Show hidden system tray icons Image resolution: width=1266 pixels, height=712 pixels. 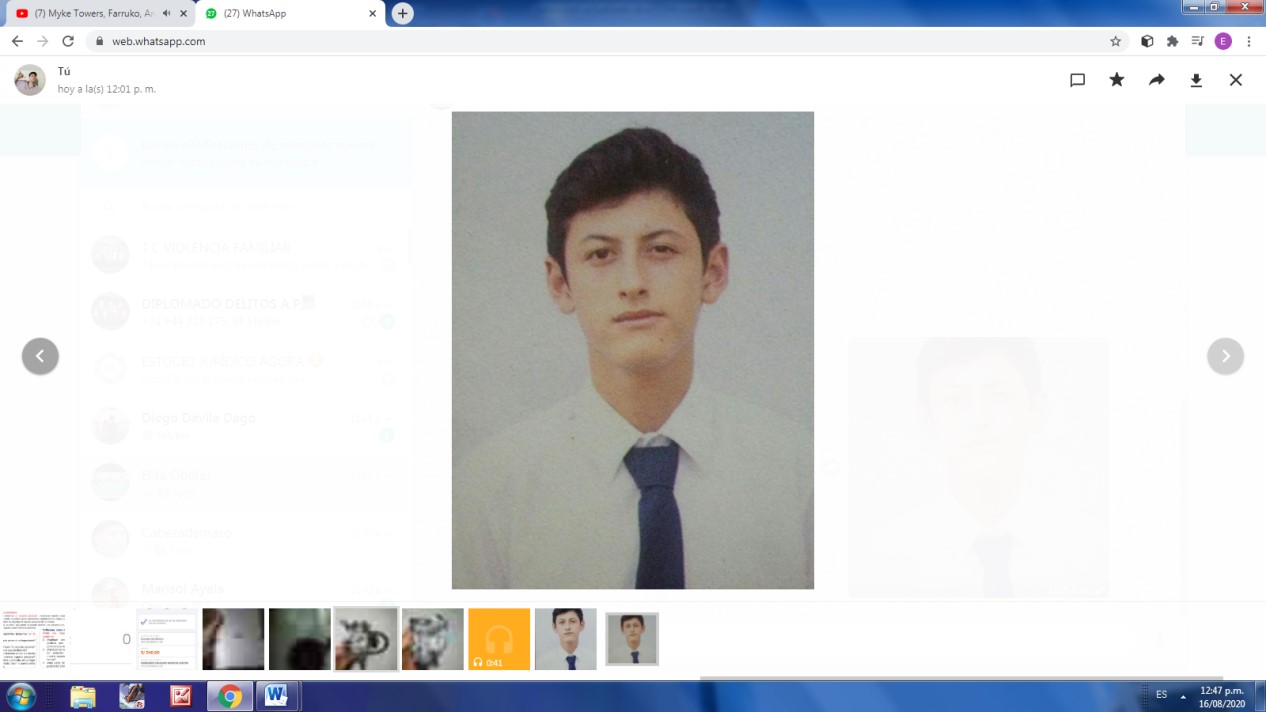1183,695
